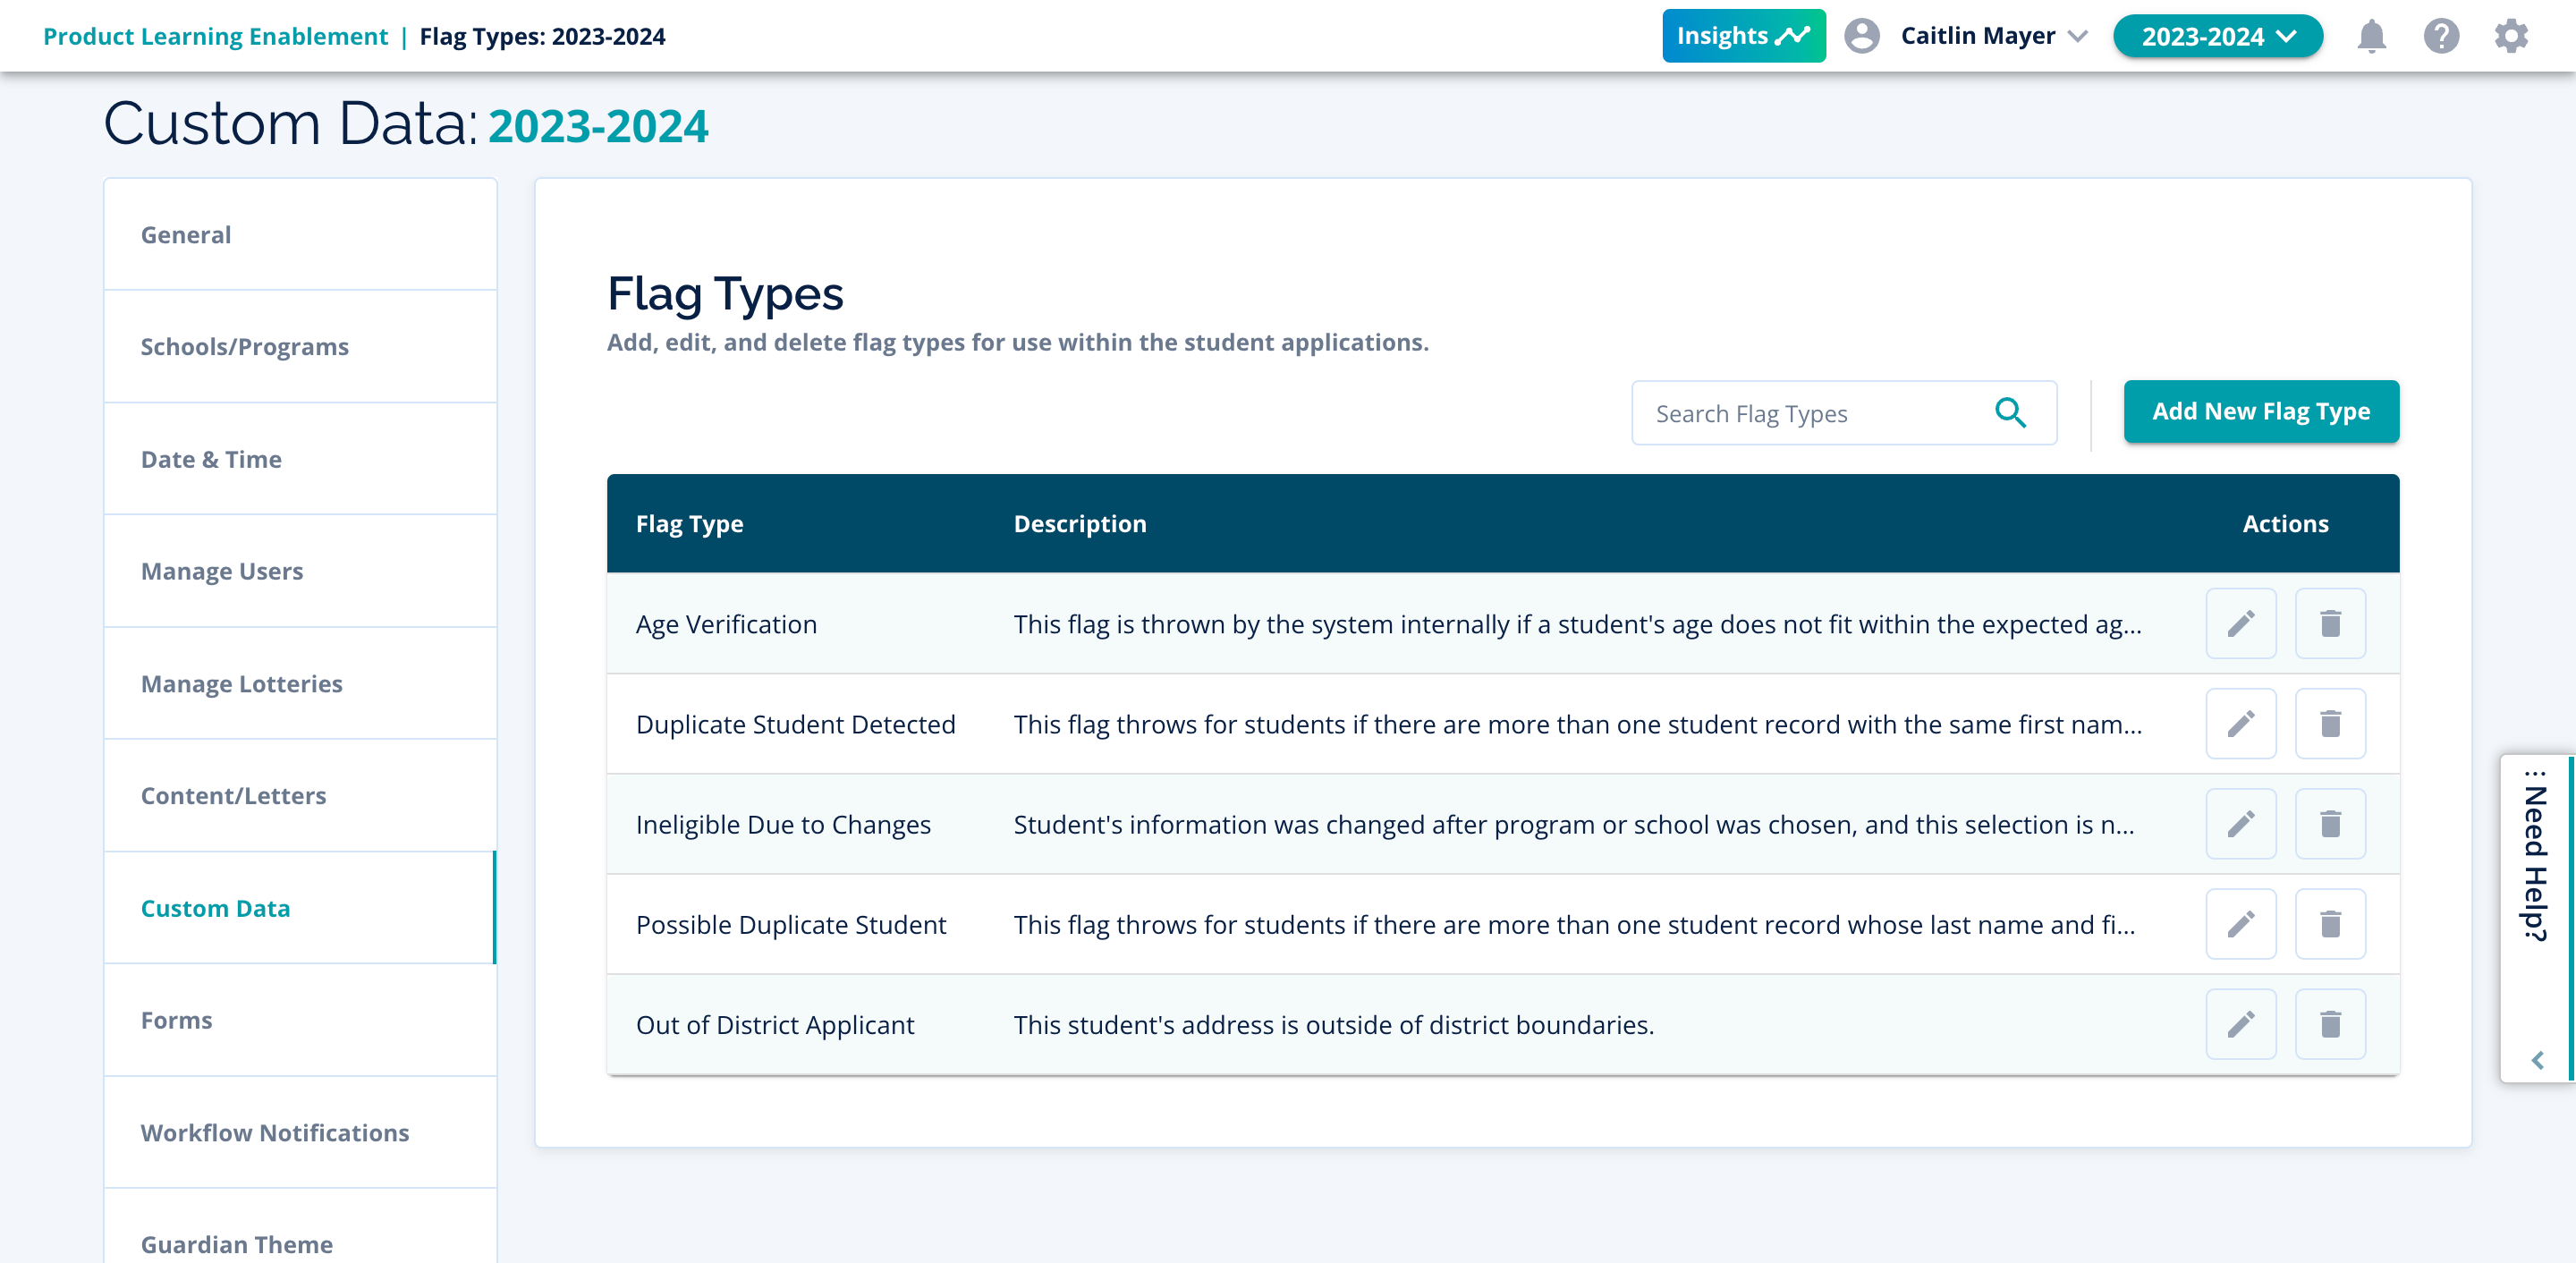This screenshot has height=1263, width=2576.
Task: Open the 2023-2024 year dropdown
Action: pos(2217,37)
